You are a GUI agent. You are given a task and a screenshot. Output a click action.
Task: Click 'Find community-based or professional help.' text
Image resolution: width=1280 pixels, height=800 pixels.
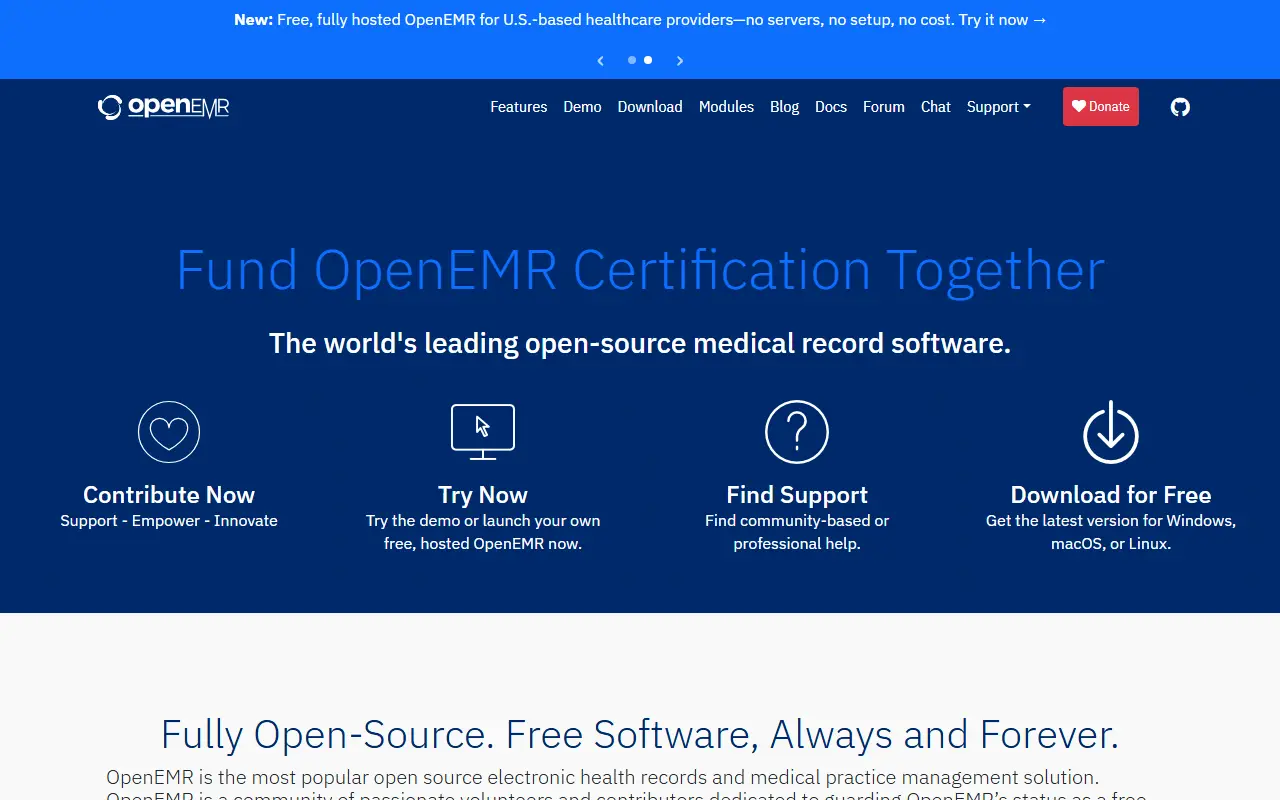click(x=797, y=532)
